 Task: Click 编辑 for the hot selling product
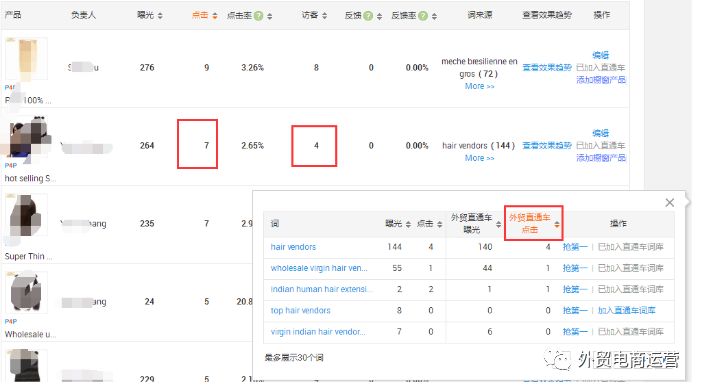click(600, 133)
